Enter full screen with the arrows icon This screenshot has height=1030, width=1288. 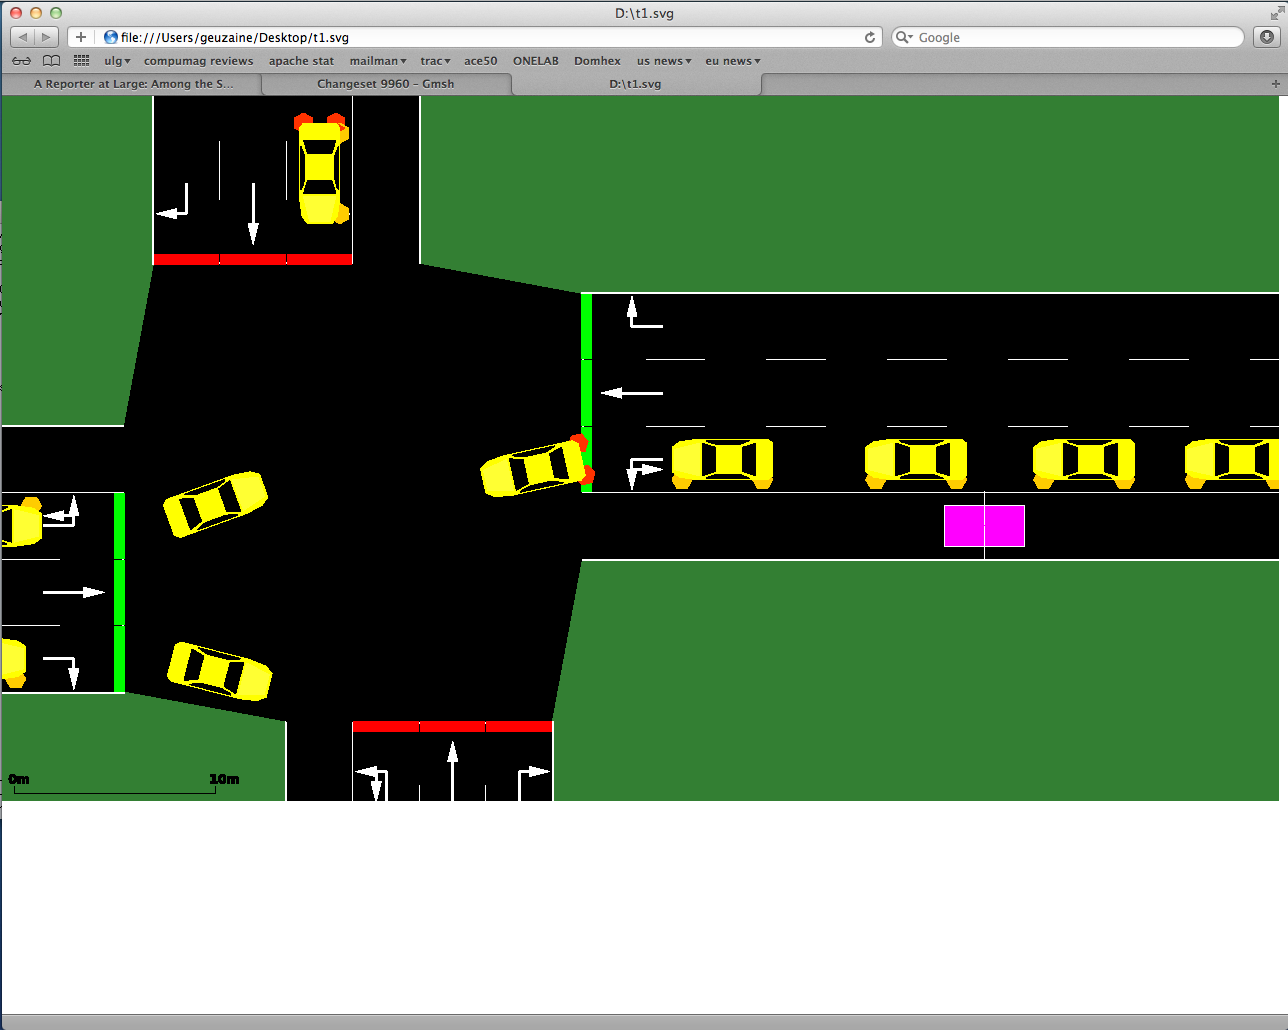tap(1276, 13)
